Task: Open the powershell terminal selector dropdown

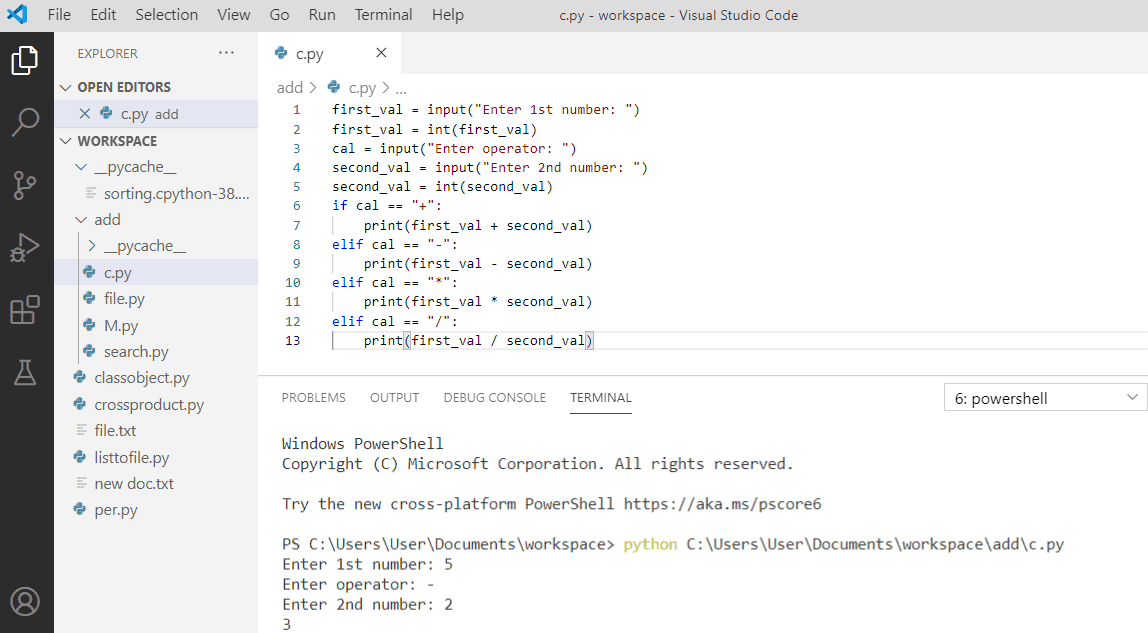Action: pos(1044,397)
